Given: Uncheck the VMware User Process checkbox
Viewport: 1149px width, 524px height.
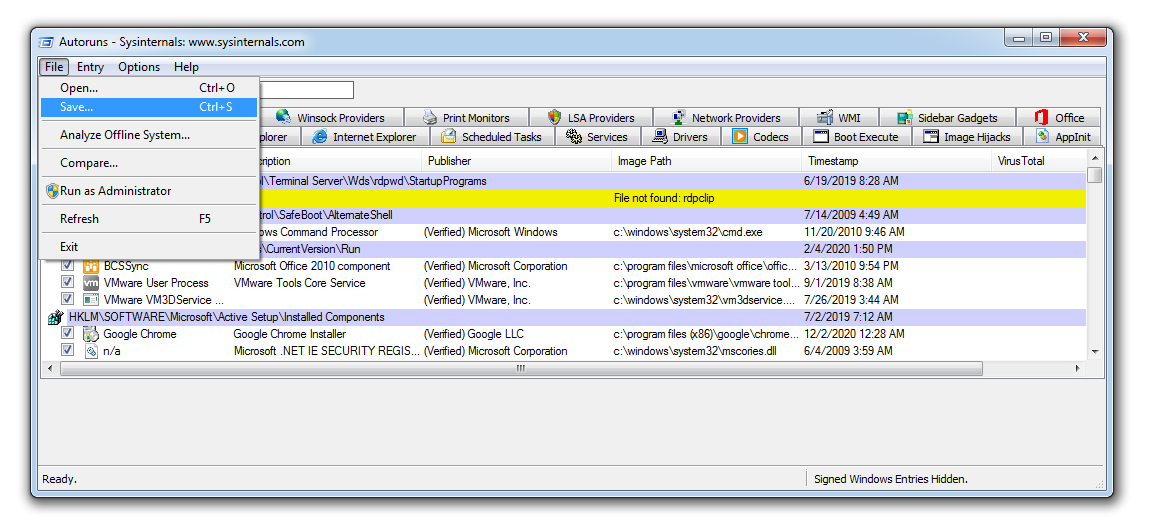Looking at the screenshot, I should [67, 282].
